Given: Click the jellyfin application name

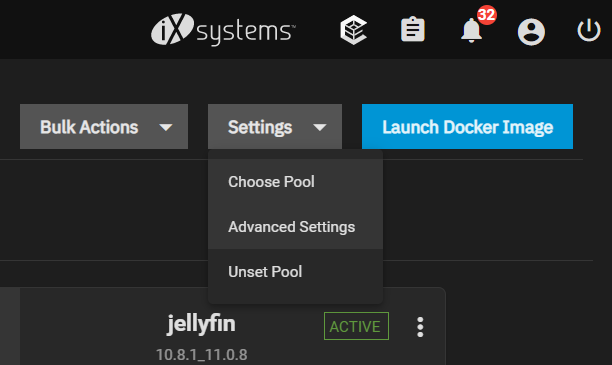Looking at the screenshot, I should (x=201, y=324).
